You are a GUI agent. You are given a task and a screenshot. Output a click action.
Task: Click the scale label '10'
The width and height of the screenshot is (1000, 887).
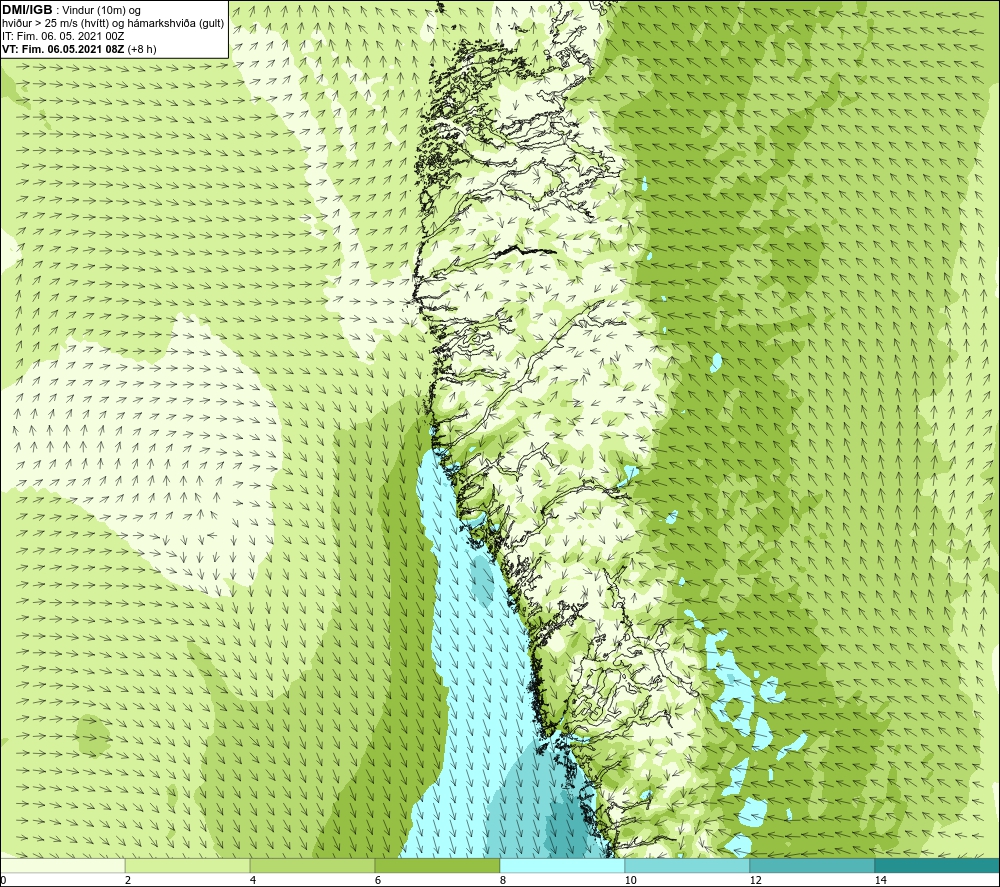pos(630,880)
